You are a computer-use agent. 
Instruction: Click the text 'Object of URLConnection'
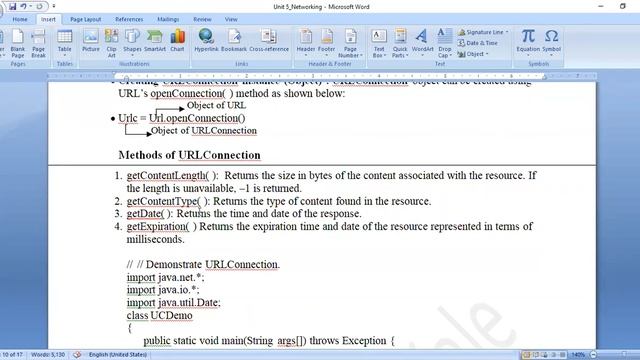click(204, 131)
